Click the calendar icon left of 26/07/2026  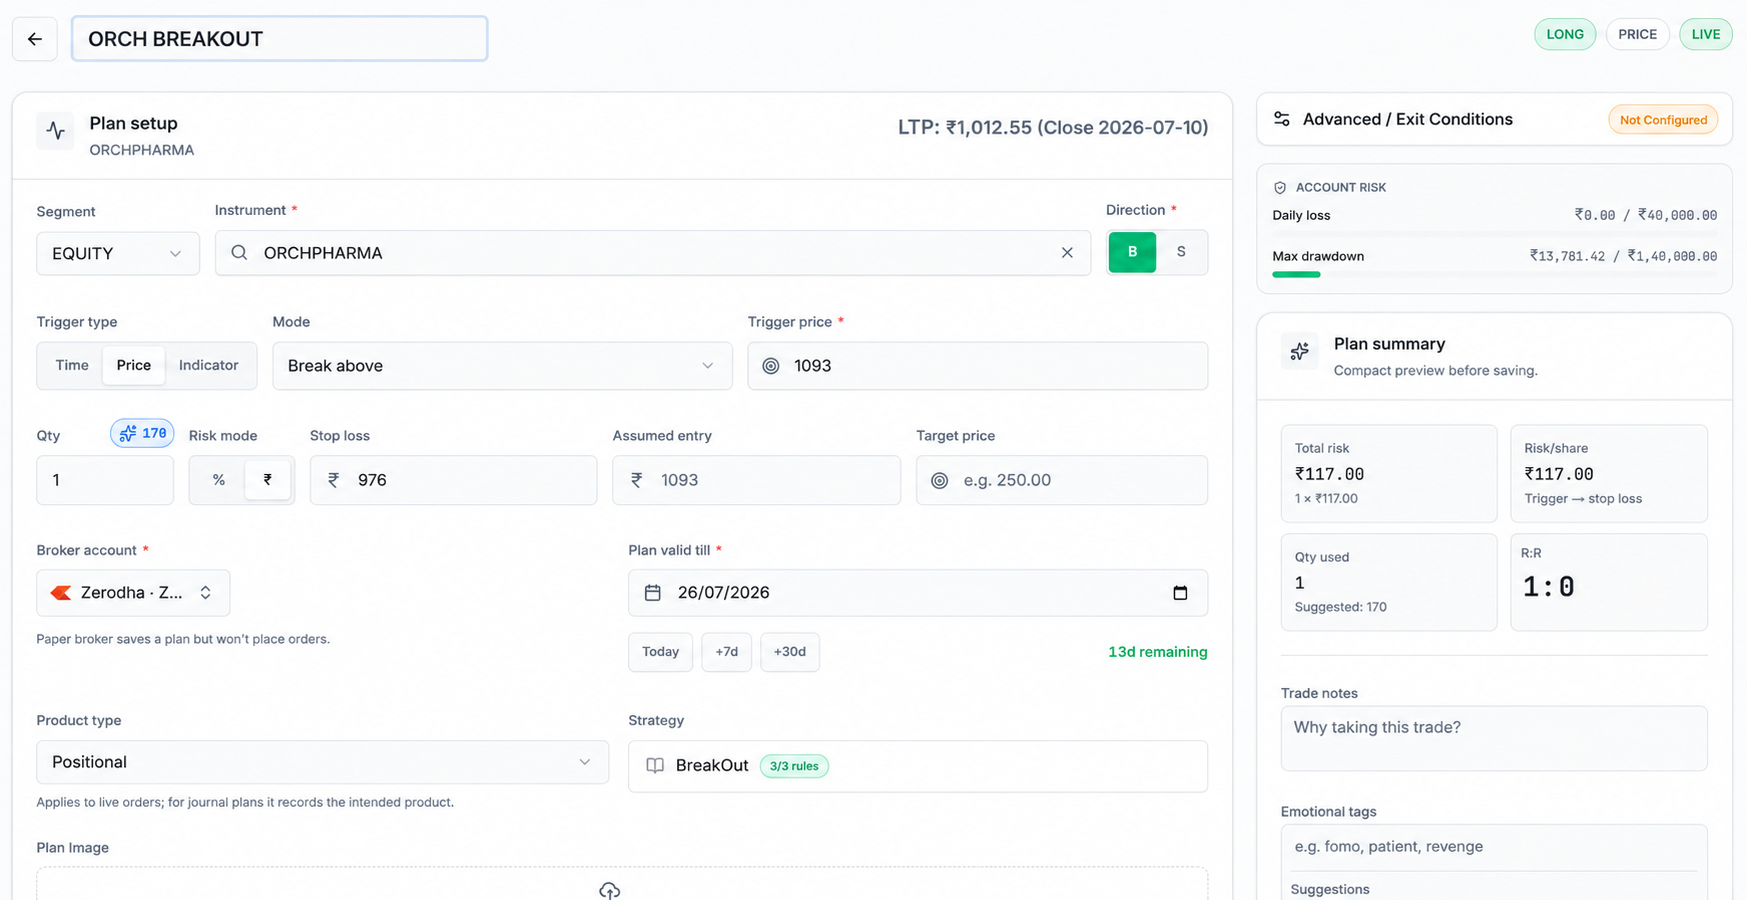click(653, 593)
